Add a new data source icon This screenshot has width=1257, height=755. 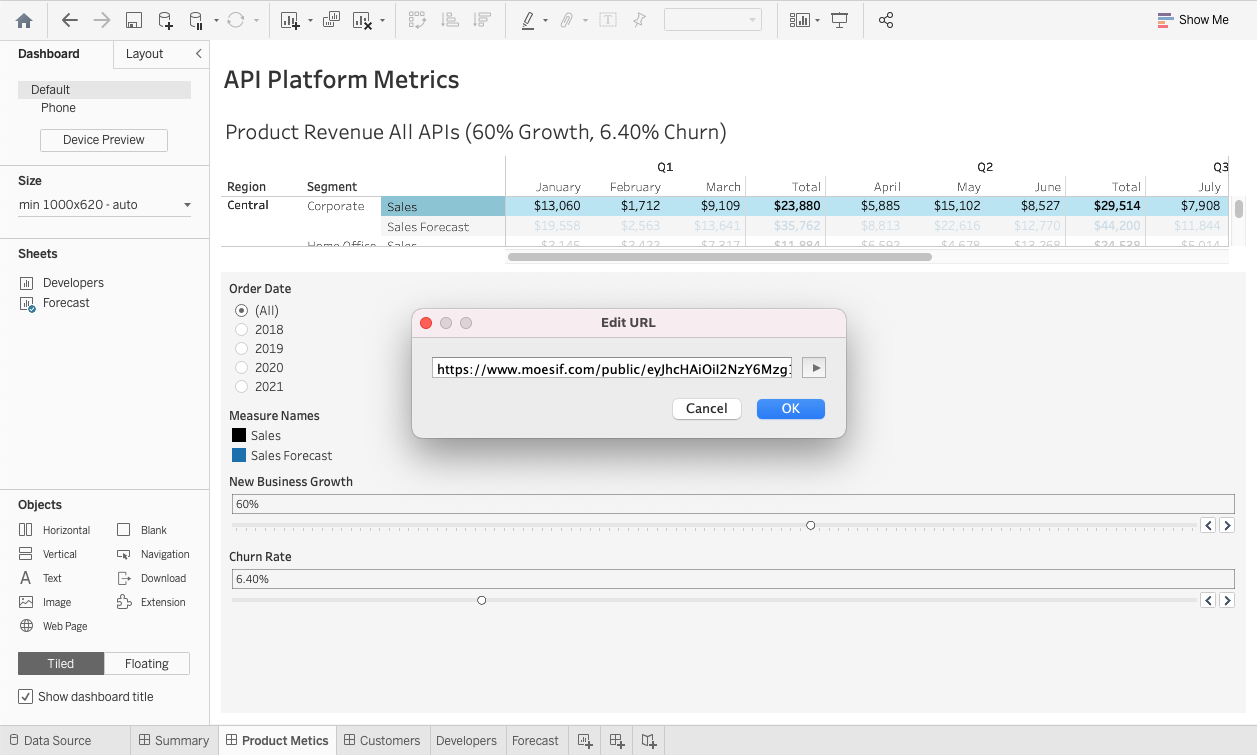coord(165,20)
